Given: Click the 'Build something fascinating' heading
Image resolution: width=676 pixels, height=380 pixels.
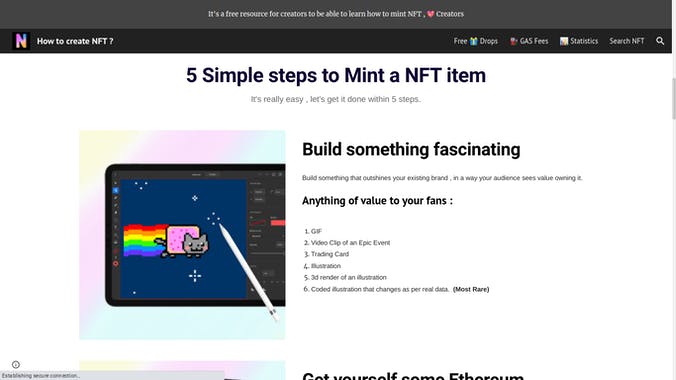Looking at the screenshot, I should [411, 150].
